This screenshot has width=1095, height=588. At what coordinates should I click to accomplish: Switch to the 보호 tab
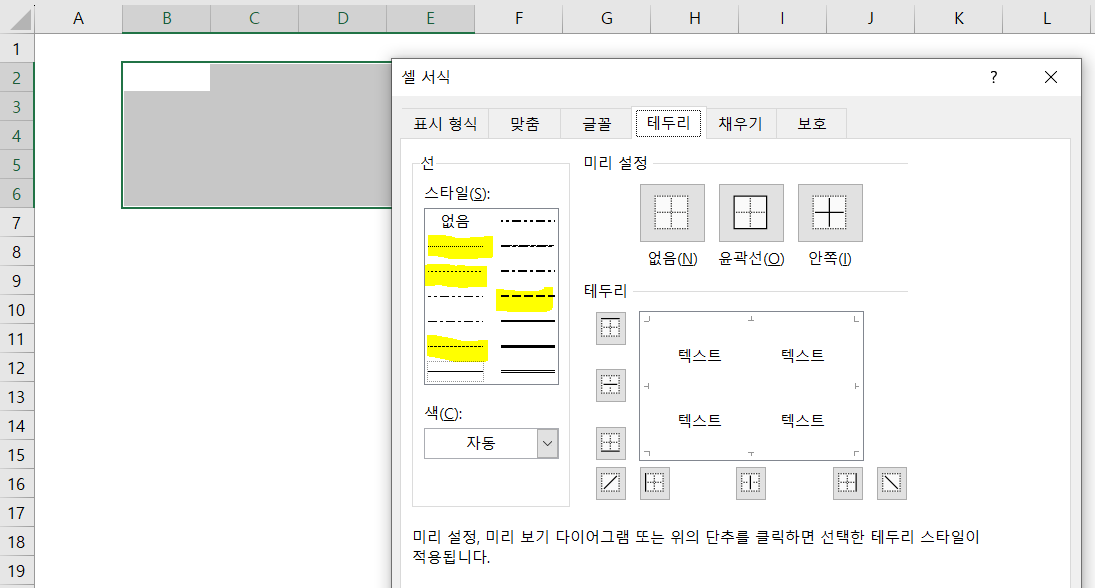point(811,123)
